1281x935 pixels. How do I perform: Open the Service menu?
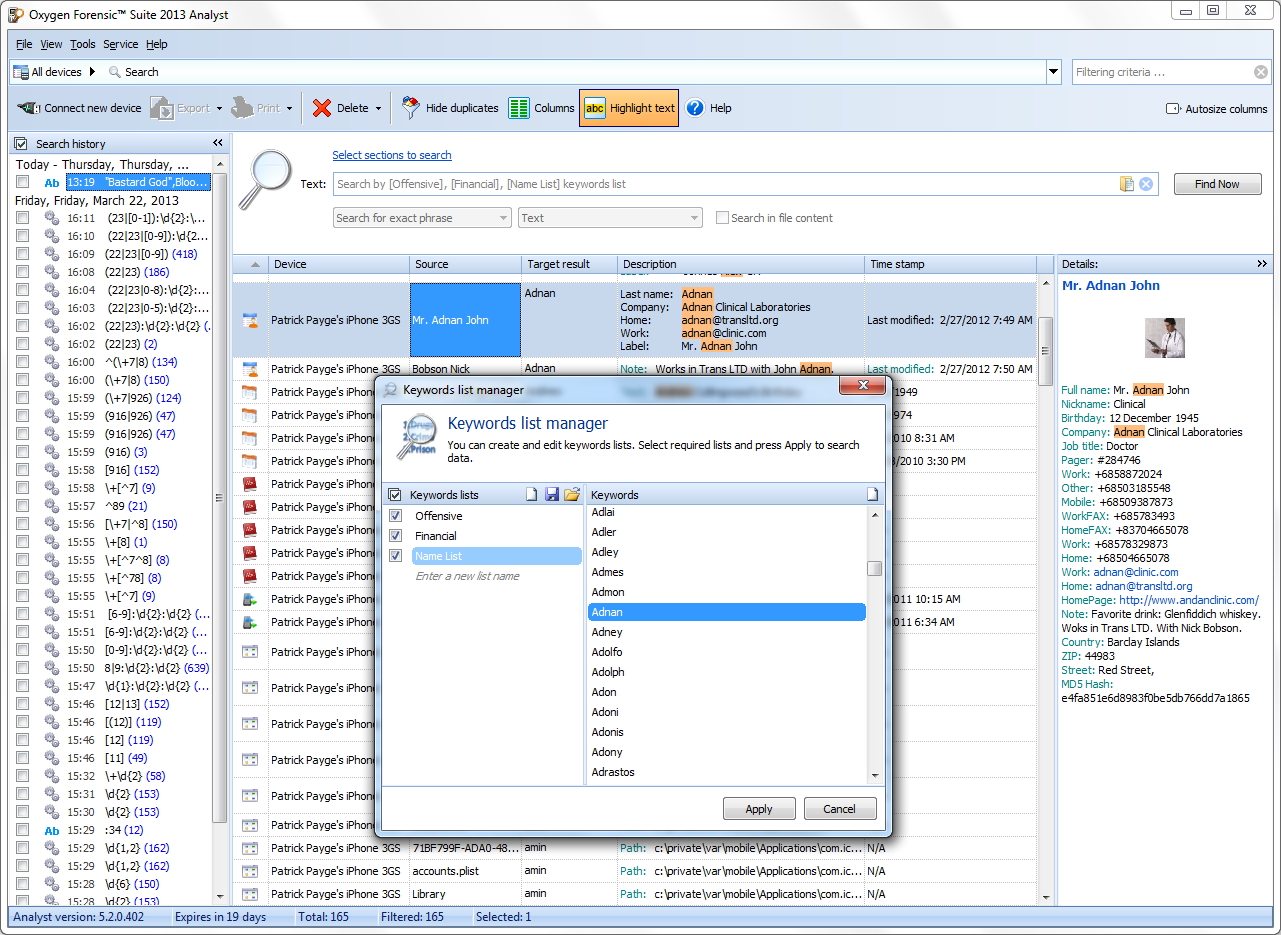click(121, 44)
